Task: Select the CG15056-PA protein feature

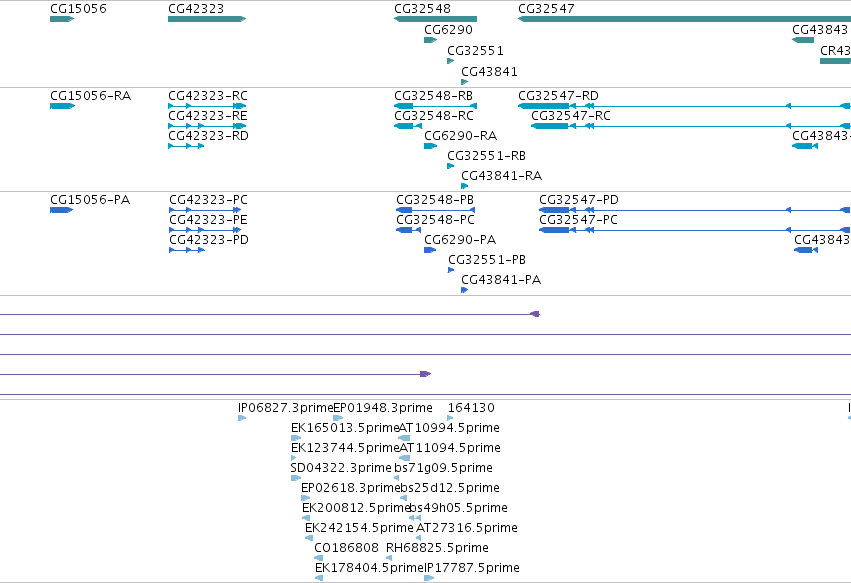Action: 61,210
